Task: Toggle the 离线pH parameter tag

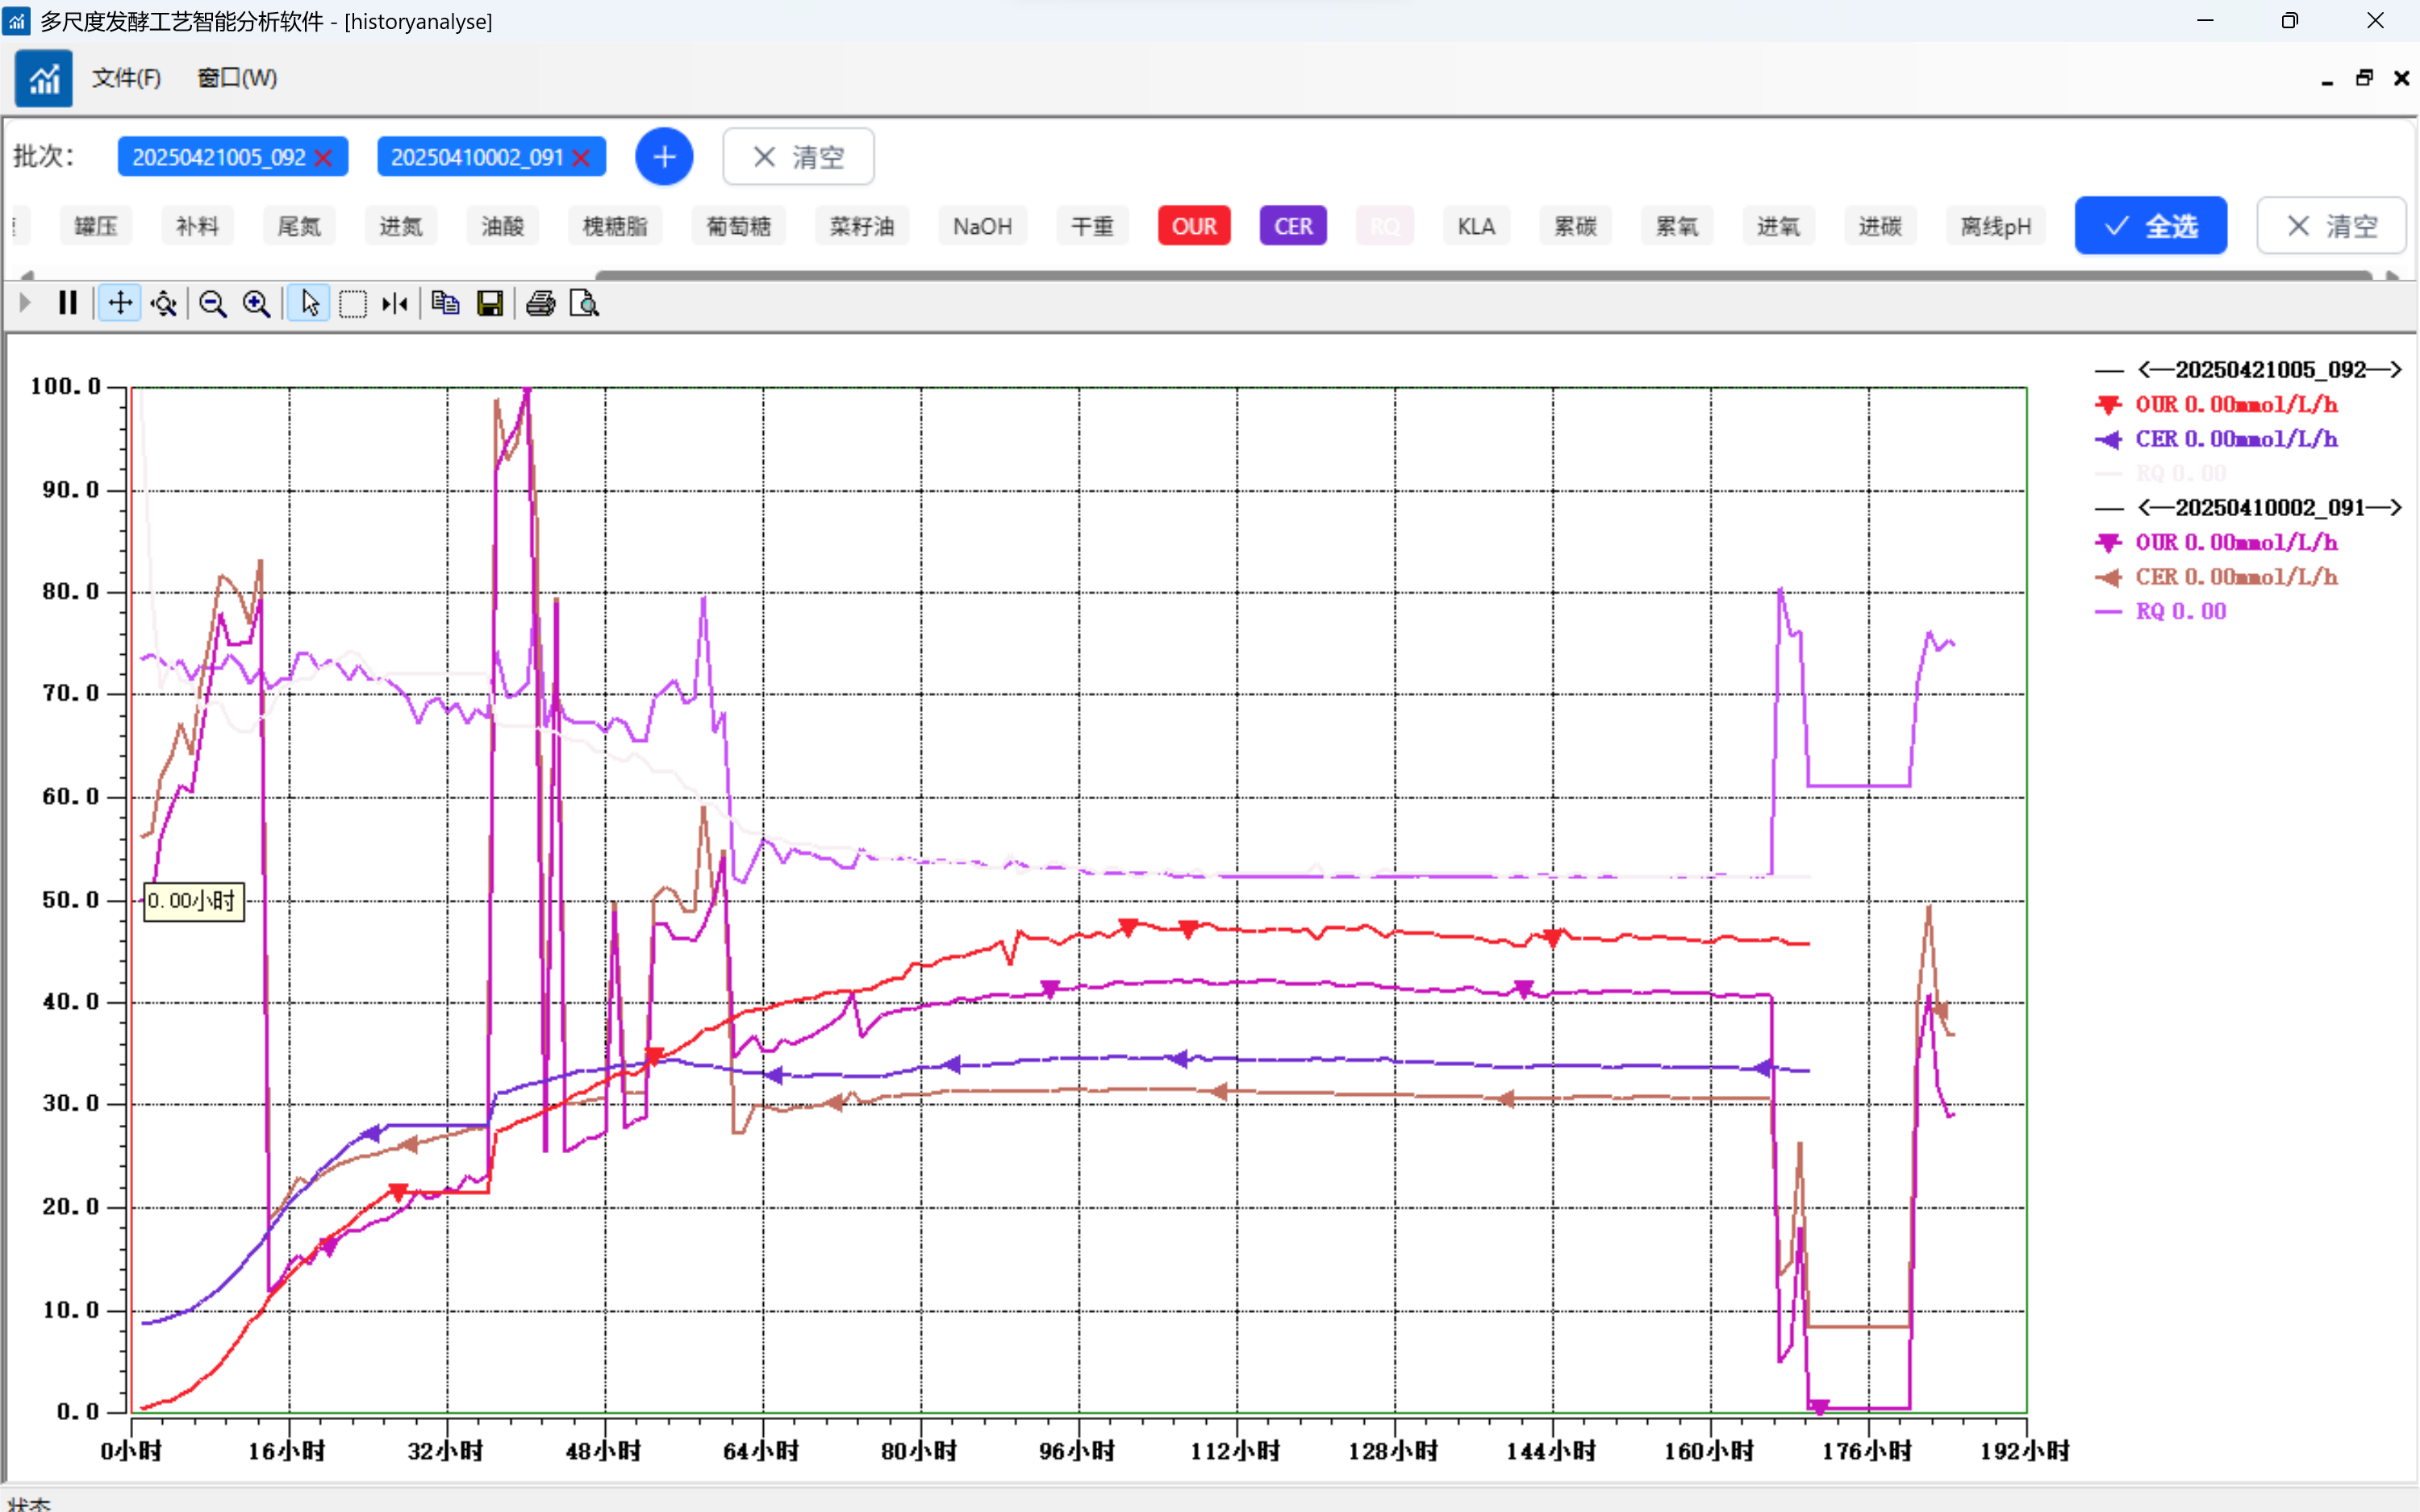Action: [x=1996, y=226]
